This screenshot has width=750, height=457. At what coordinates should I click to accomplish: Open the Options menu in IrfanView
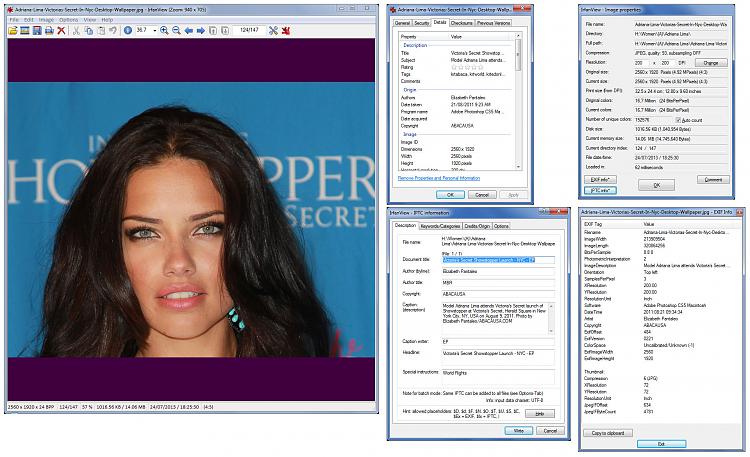click(68, 20)
